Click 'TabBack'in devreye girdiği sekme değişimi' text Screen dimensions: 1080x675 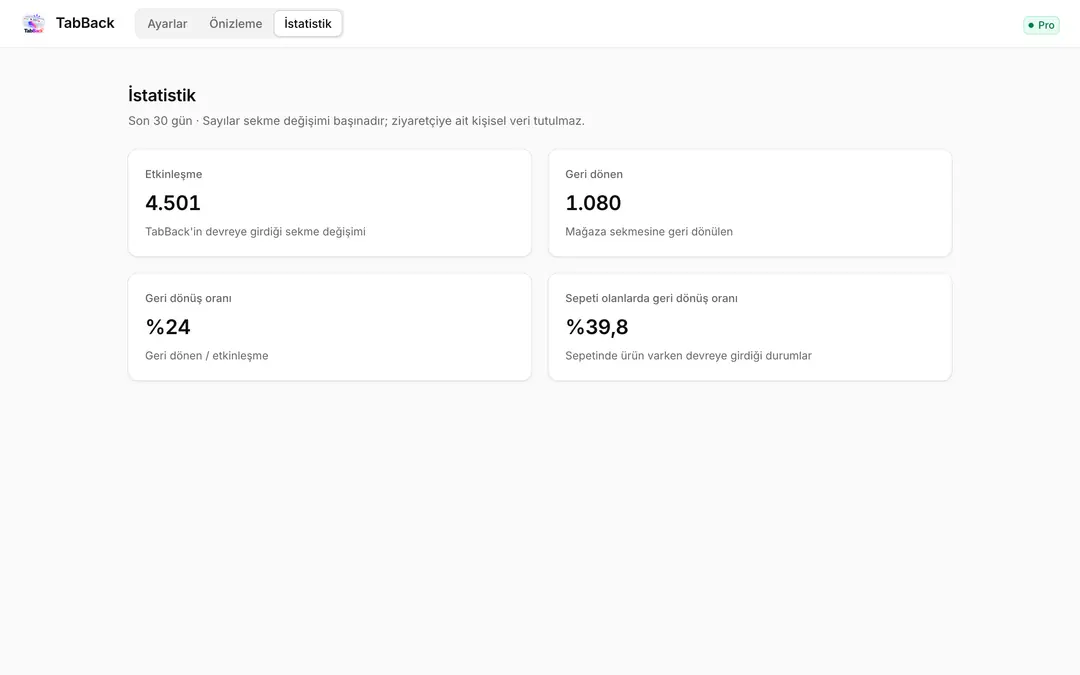coord(256,231)
